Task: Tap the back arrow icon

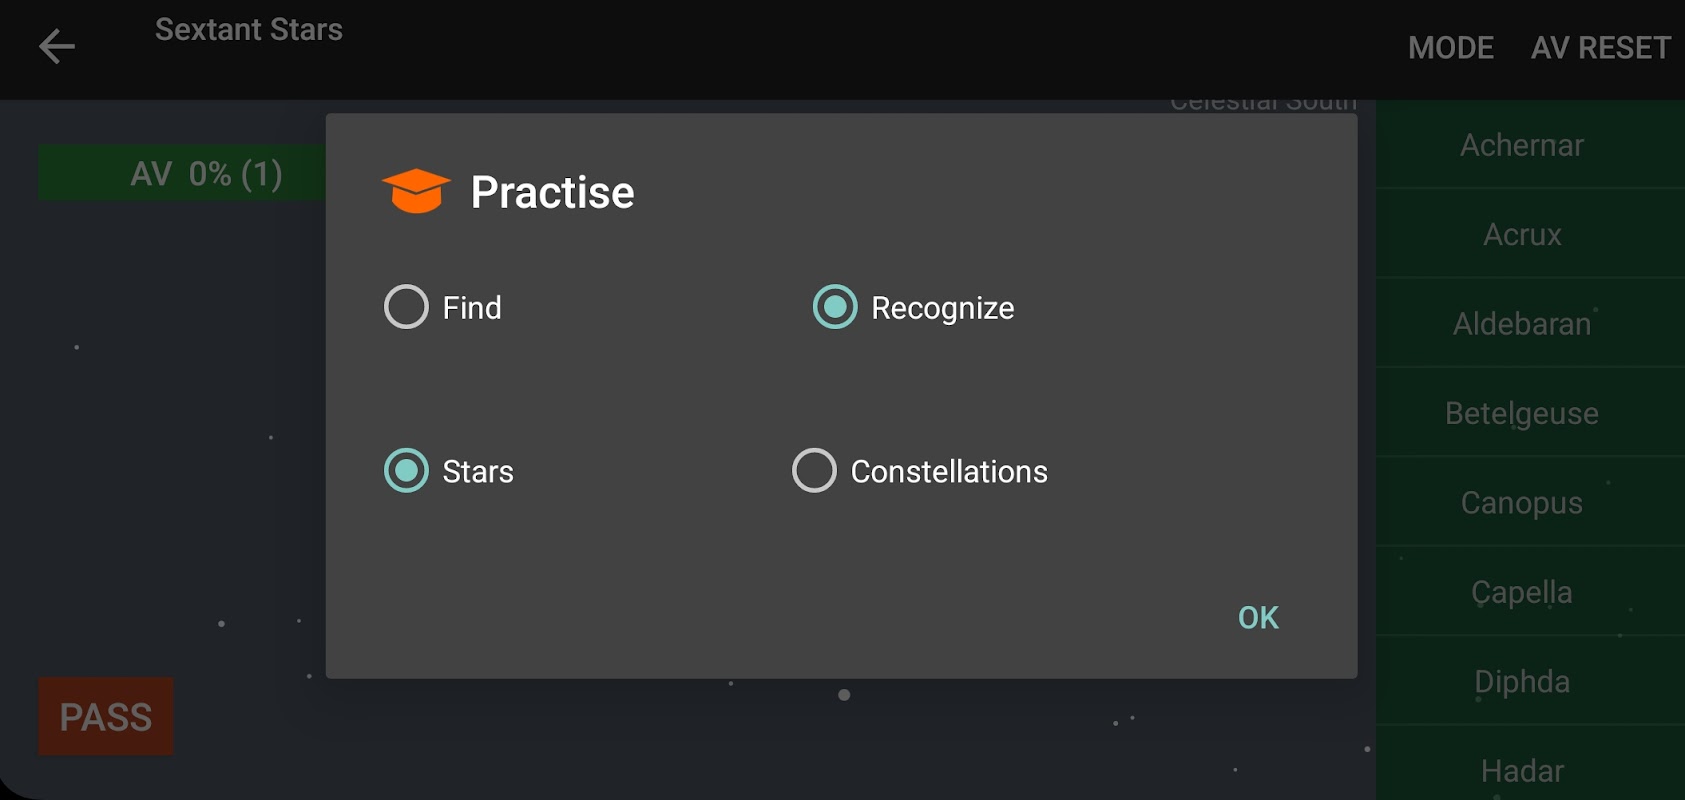Action: click(x=57, y=47)
